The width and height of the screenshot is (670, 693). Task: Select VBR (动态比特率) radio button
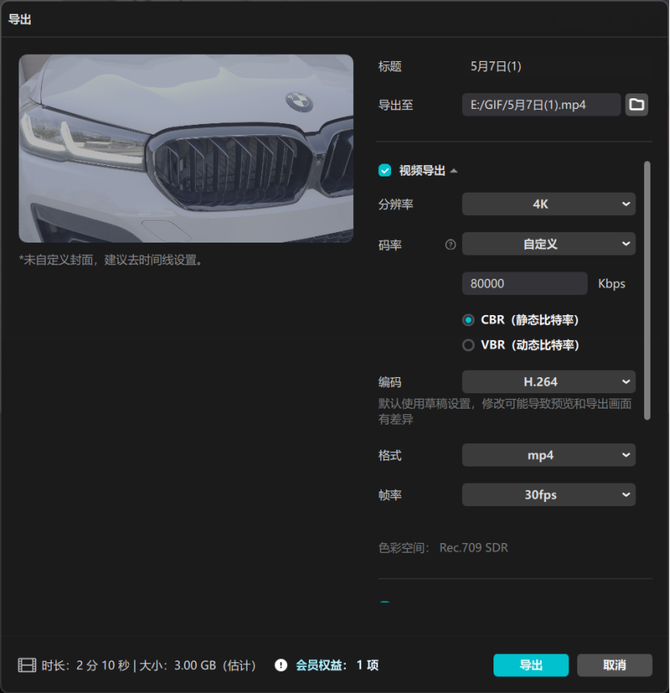coord(468,345)
